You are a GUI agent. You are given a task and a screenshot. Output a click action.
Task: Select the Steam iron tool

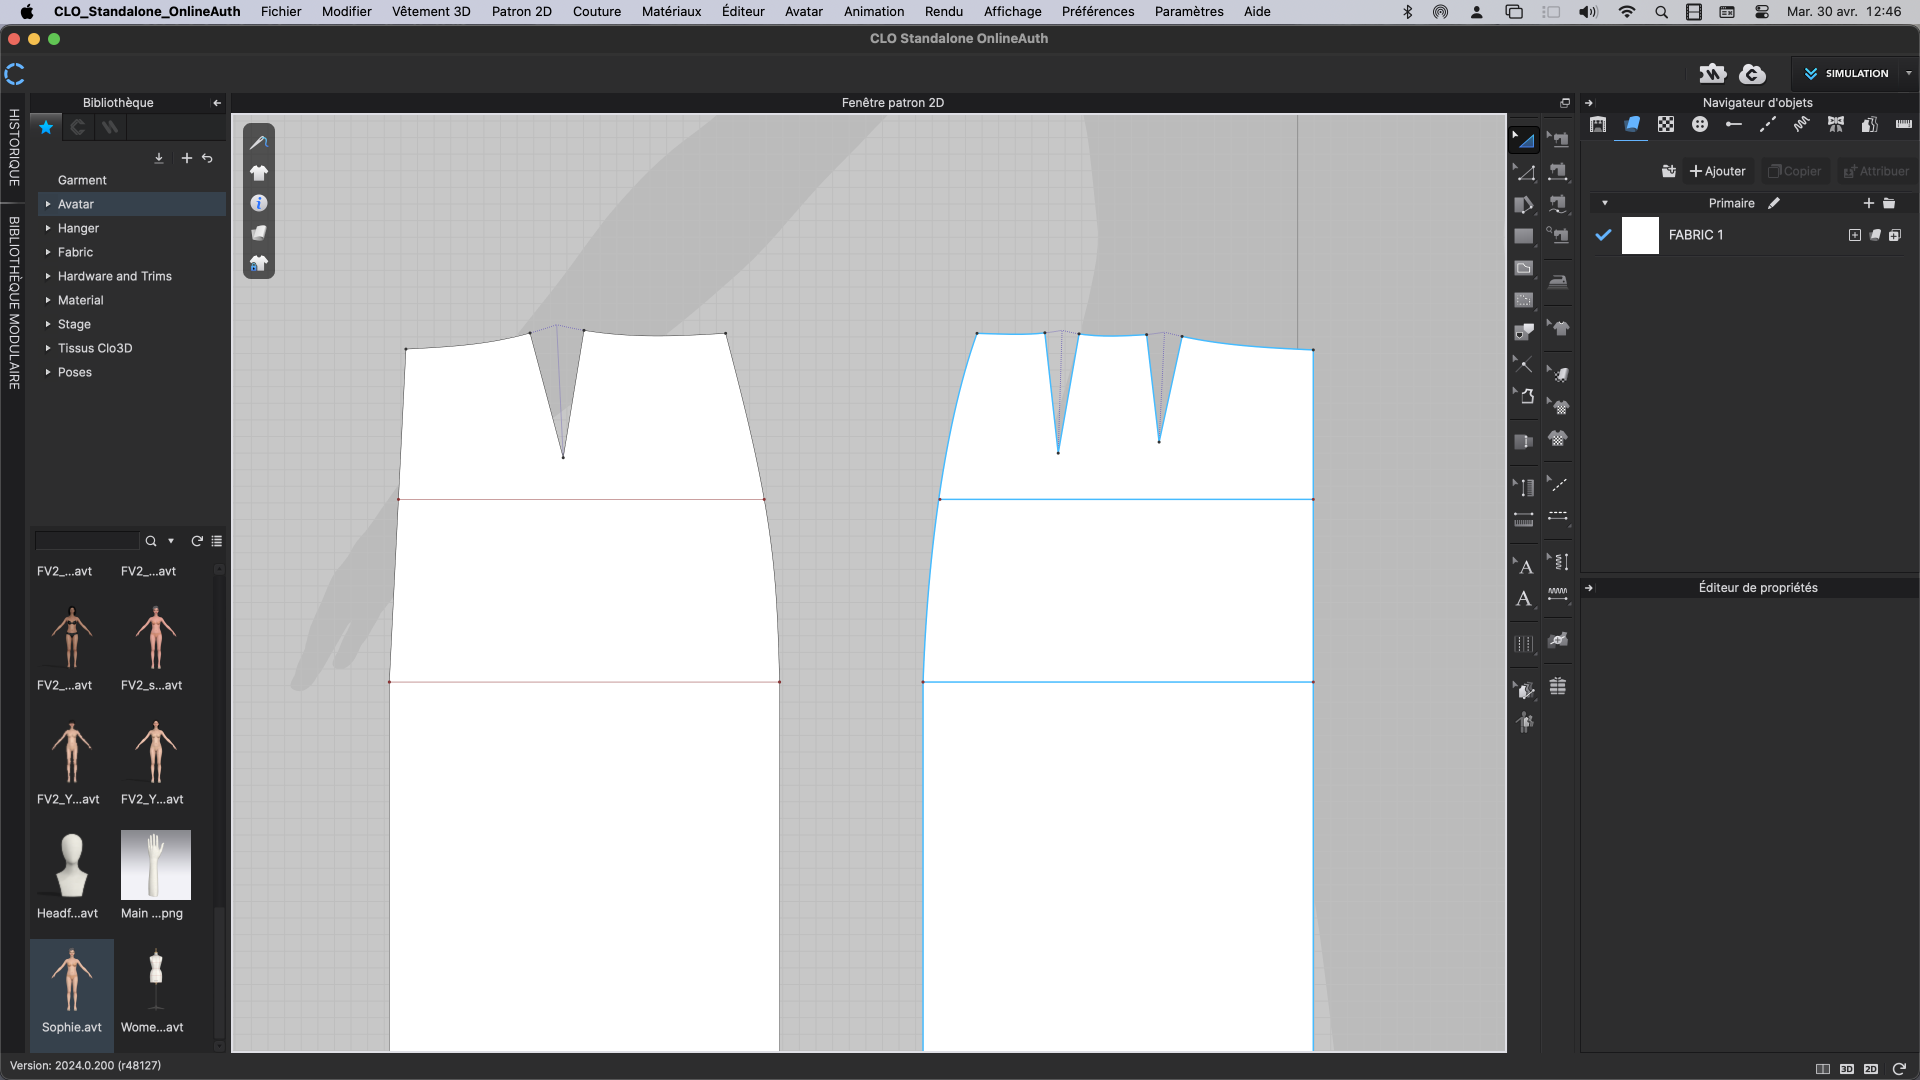(x=1558, y=281)
